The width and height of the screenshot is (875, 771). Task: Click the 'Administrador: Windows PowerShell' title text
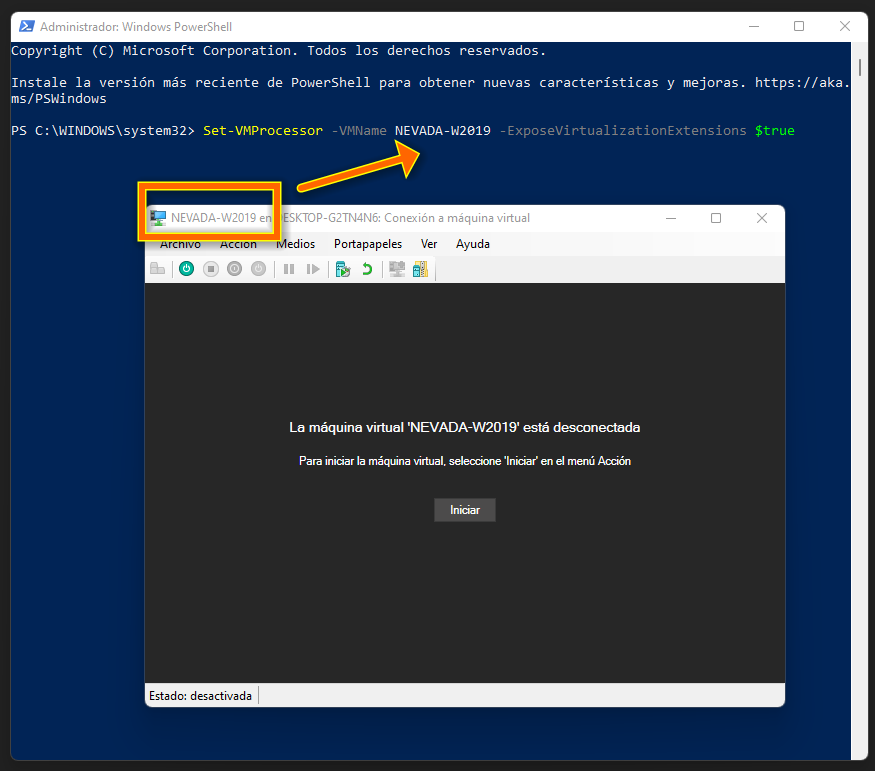point(136,26)
